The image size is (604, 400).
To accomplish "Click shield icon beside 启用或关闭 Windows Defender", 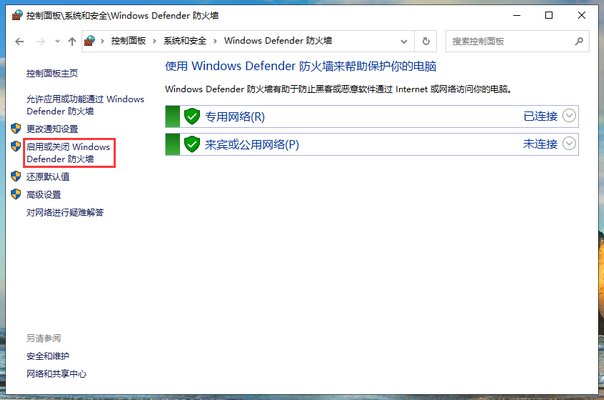I will point(16,146).
